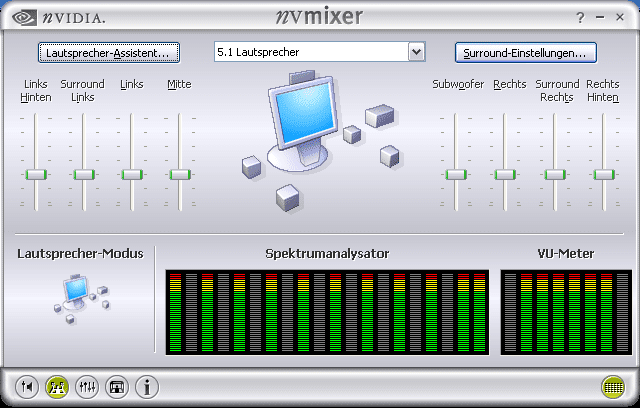This screenshot has width=640, height=408.
Task: Click the NVIDIA eye logo
Action: [x=24, y=18]
